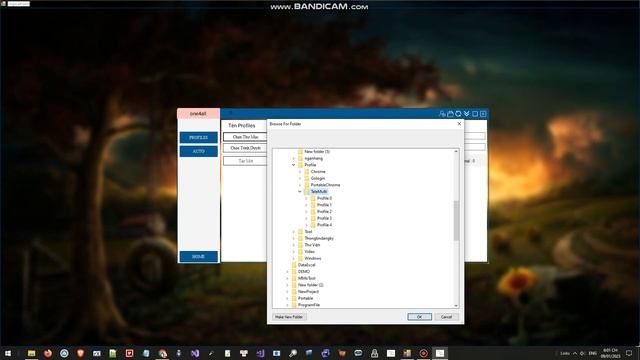Select the Profile 4 folder
The height and width of the screenshot is (360, 640).
coord(324,225)
